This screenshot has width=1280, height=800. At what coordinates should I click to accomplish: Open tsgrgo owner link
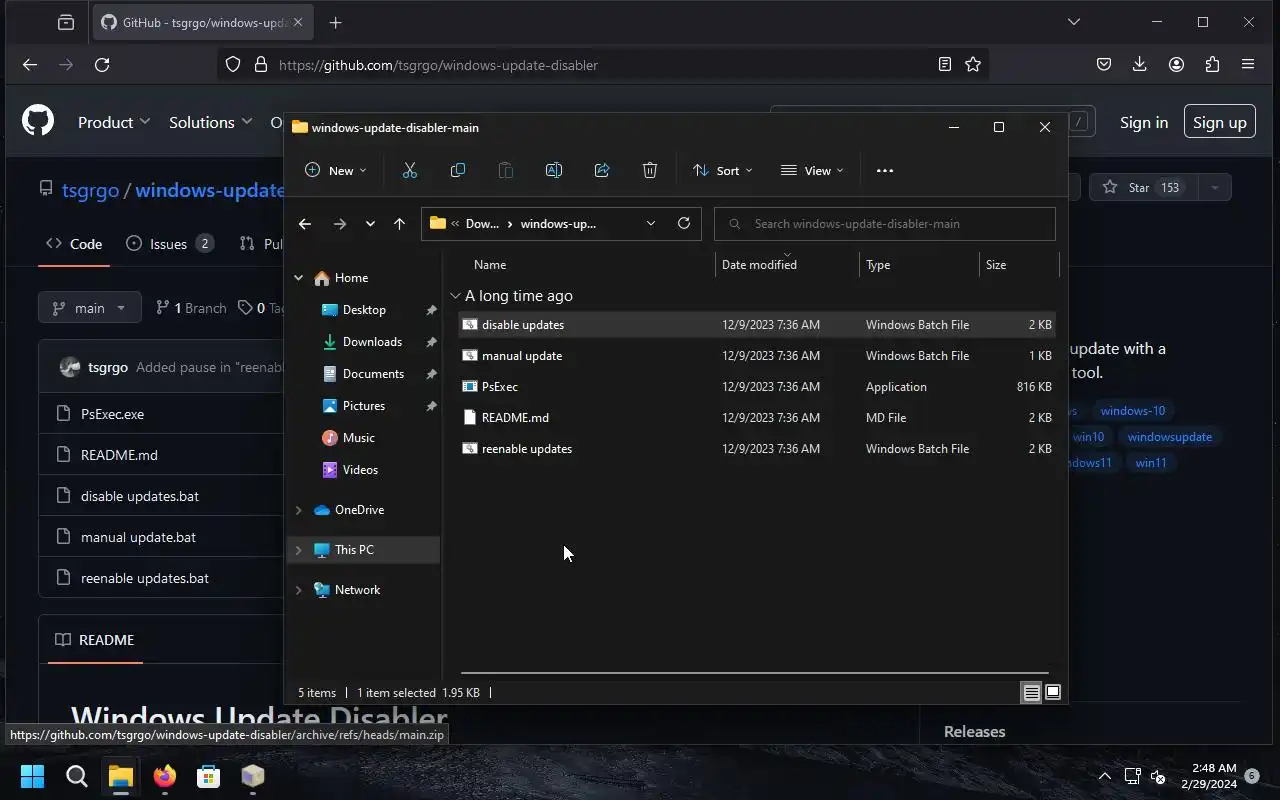(x=91, y=190)
